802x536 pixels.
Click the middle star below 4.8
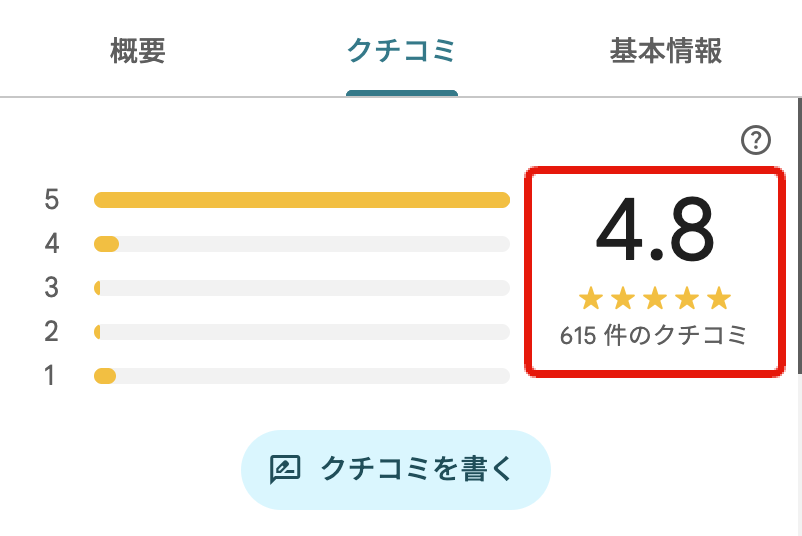click(x=655, y=298)
